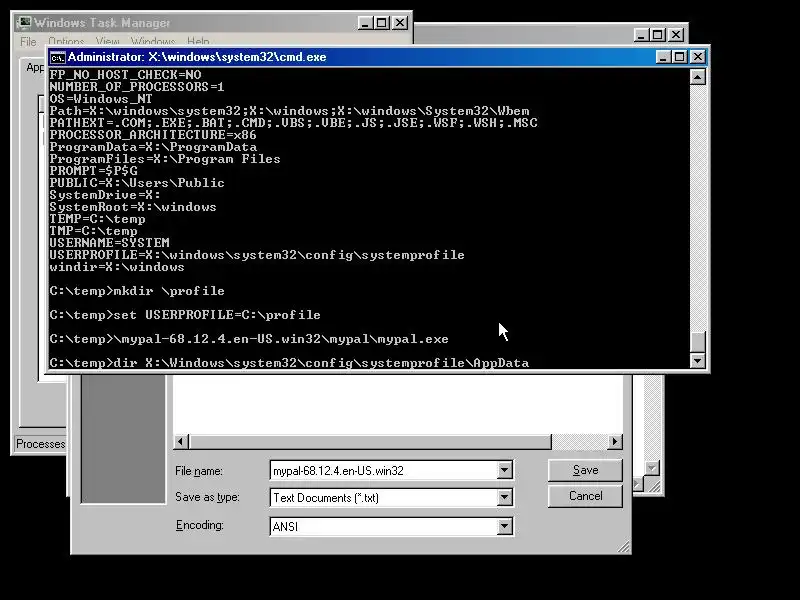
Task: Click left arrow of Save dialog horizontal scrollbar
Action: 181,441
